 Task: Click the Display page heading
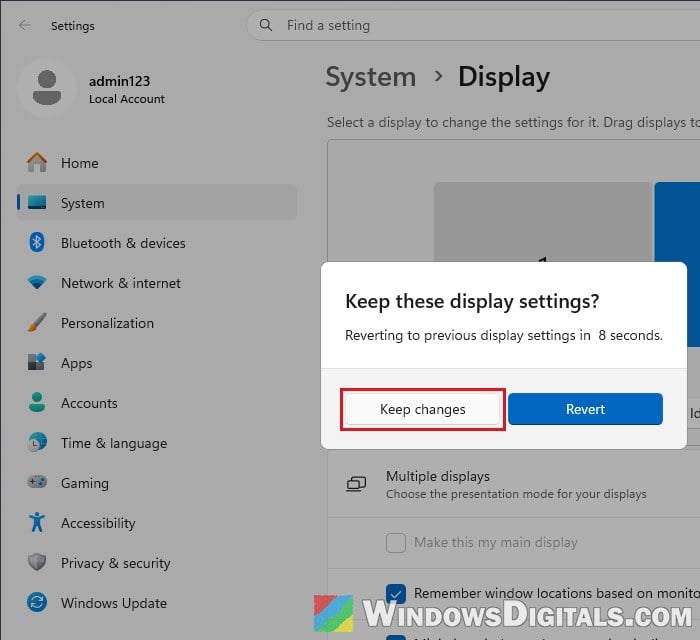504,77
